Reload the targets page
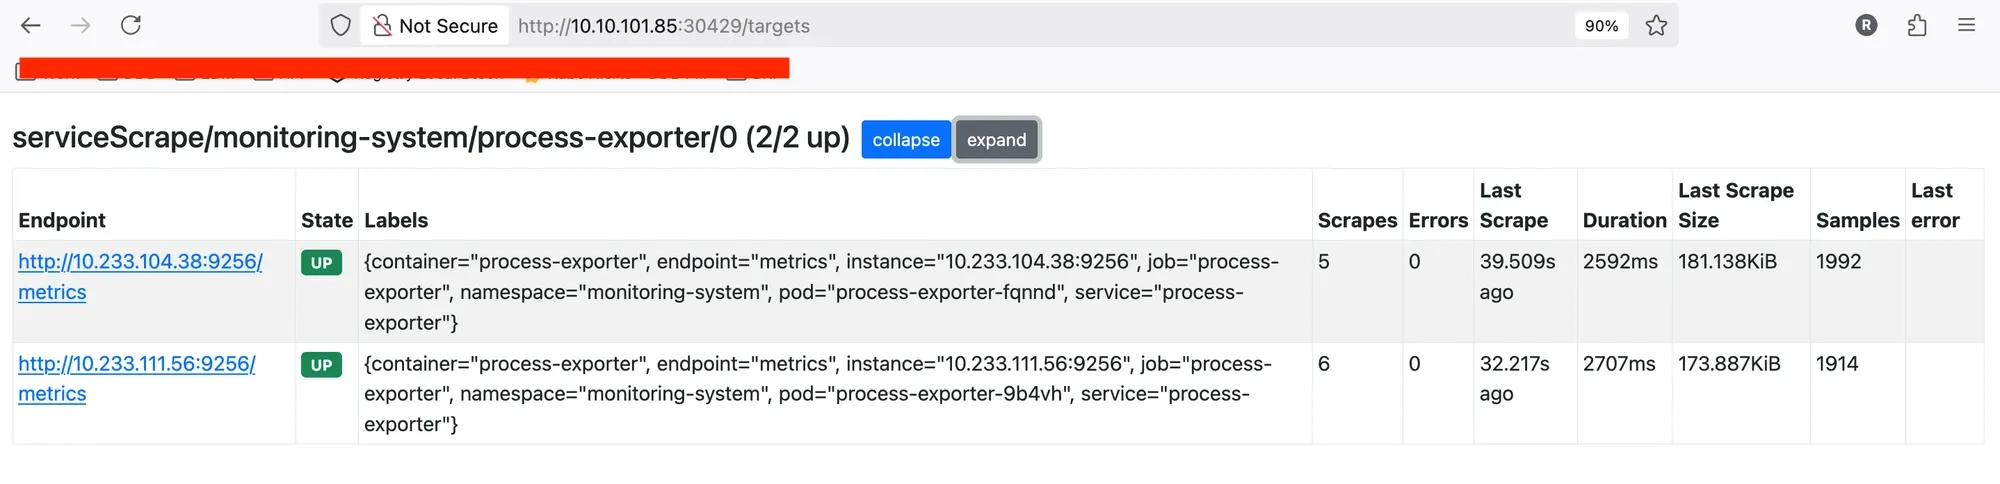2000x484 pixels. 131,26
